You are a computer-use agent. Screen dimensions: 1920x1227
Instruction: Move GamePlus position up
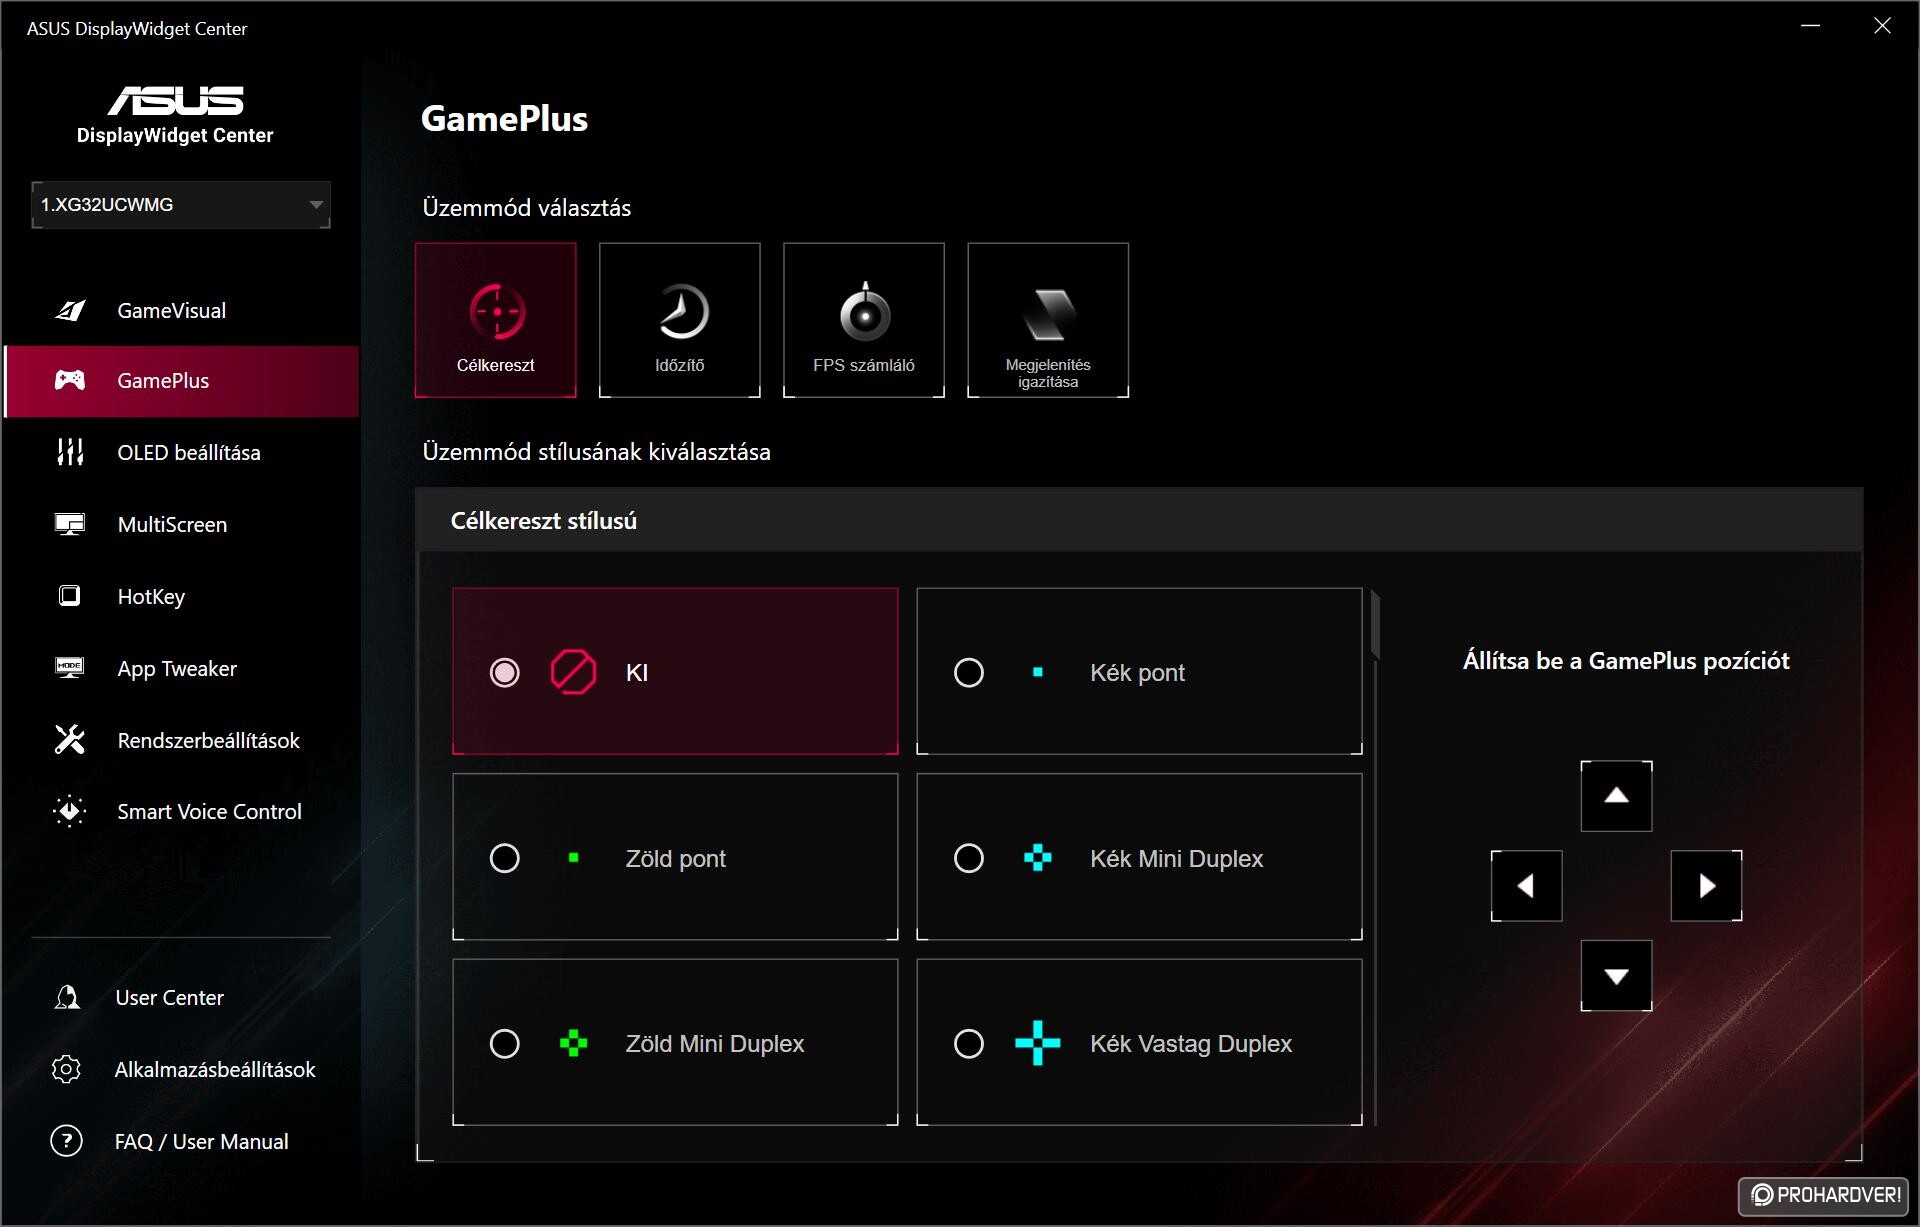click(1616, 796)
